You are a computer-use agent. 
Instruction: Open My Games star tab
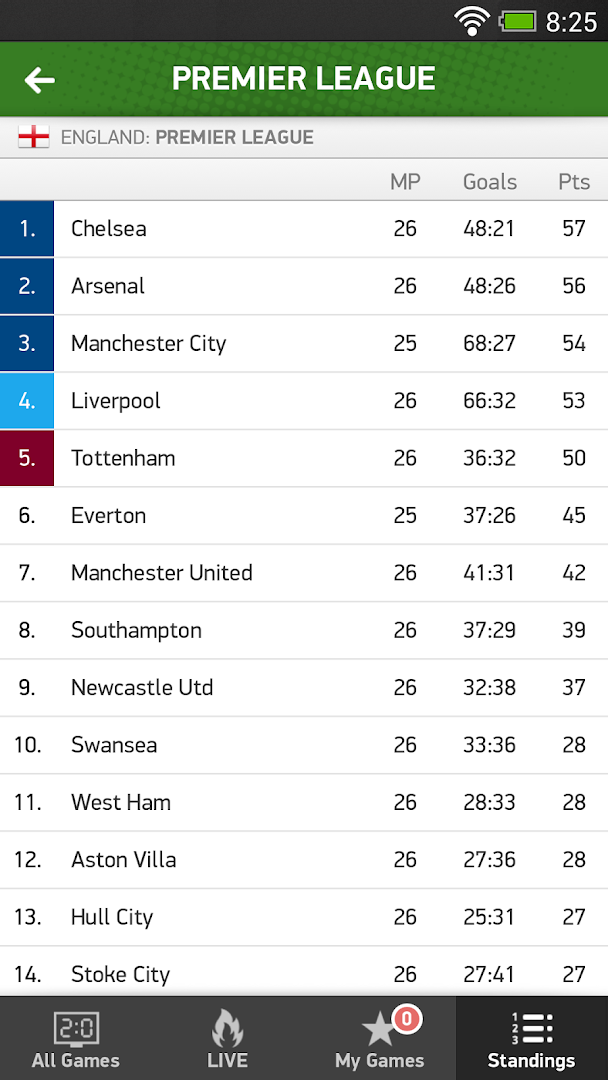point(380,1039)
